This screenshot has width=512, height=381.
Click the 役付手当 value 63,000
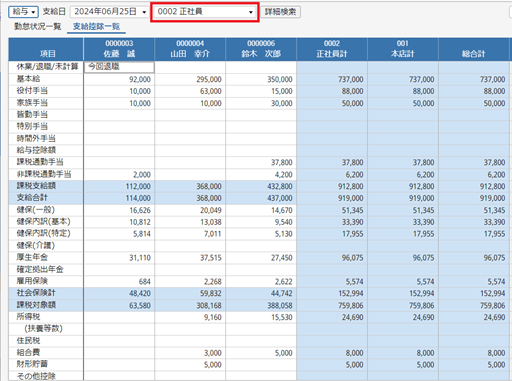point(211,91)
